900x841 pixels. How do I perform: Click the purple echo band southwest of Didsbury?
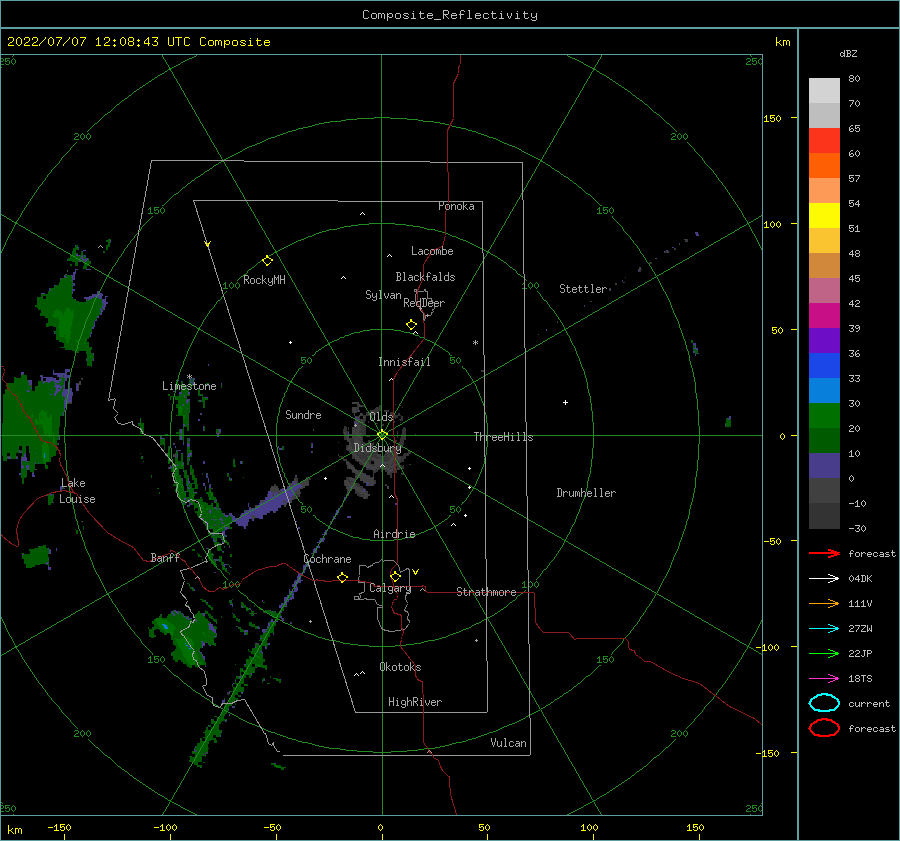[271, 501]
